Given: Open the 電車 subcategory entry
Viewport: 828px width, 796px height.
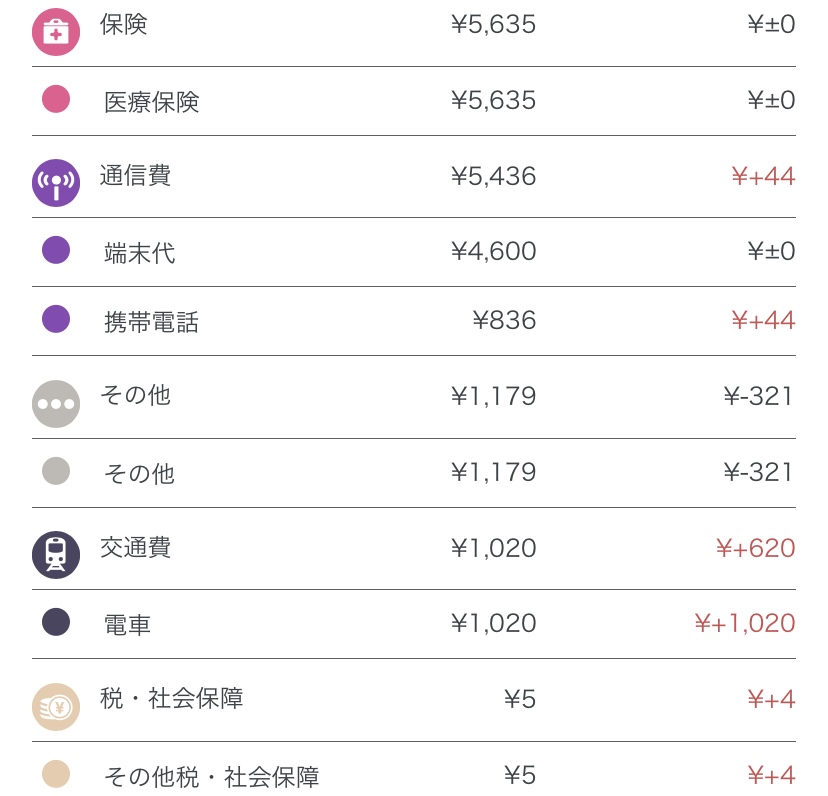Looking at the screenshot, I should 128,625.
